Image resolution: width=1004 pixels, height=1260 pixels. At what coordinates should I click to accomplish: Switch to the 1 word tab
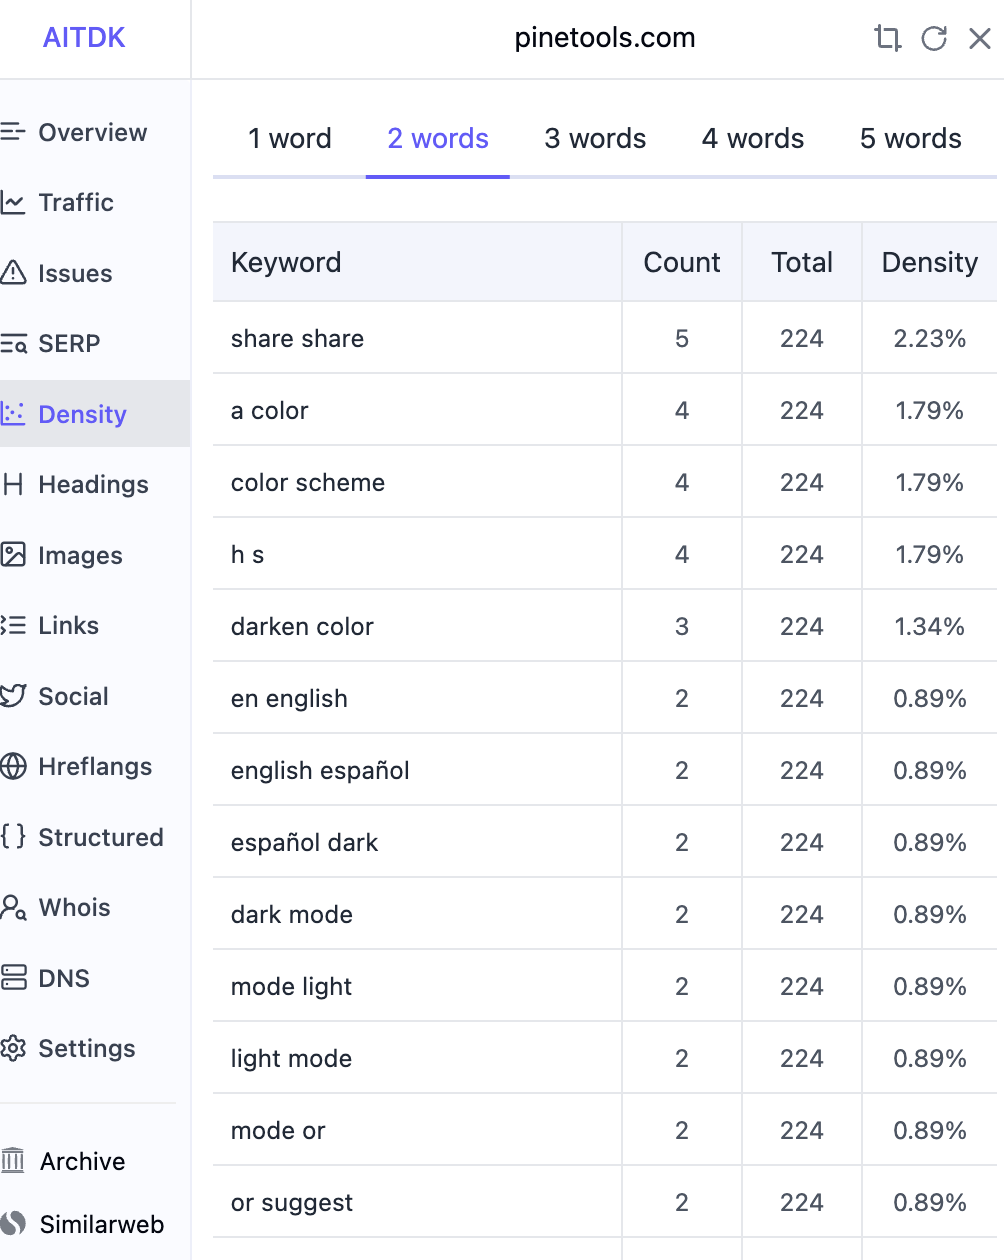(x=289, y=139)
